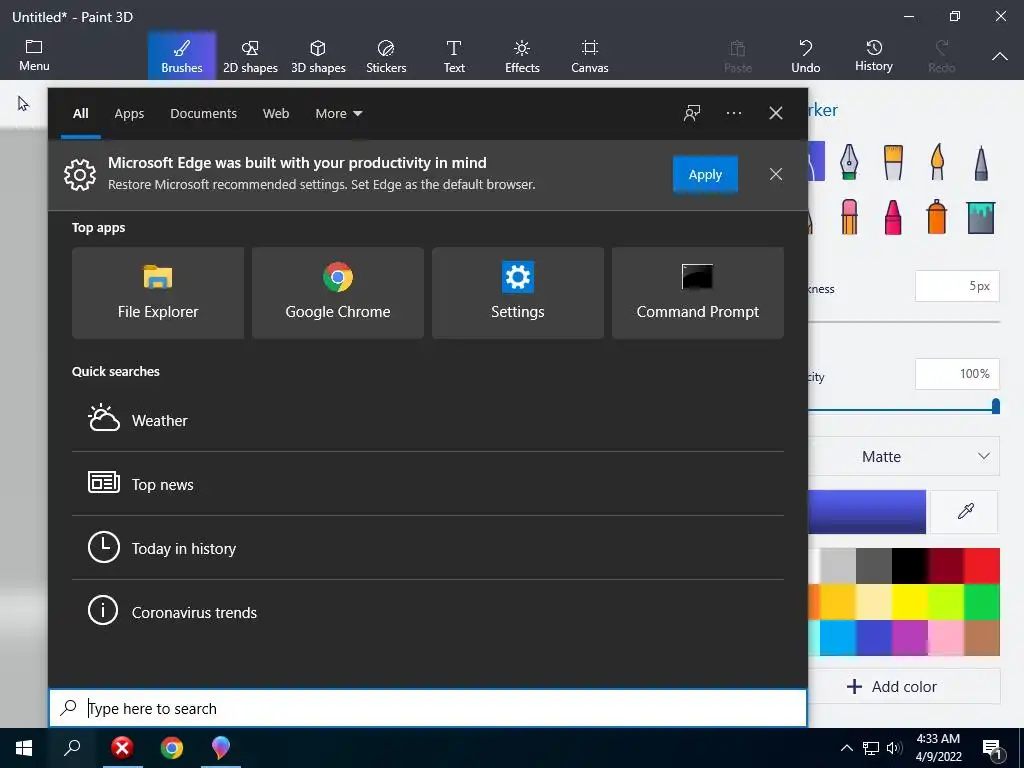Screen dimensions: 1024x768
Task: Select the Crayon brush
Action: [893, 217]
